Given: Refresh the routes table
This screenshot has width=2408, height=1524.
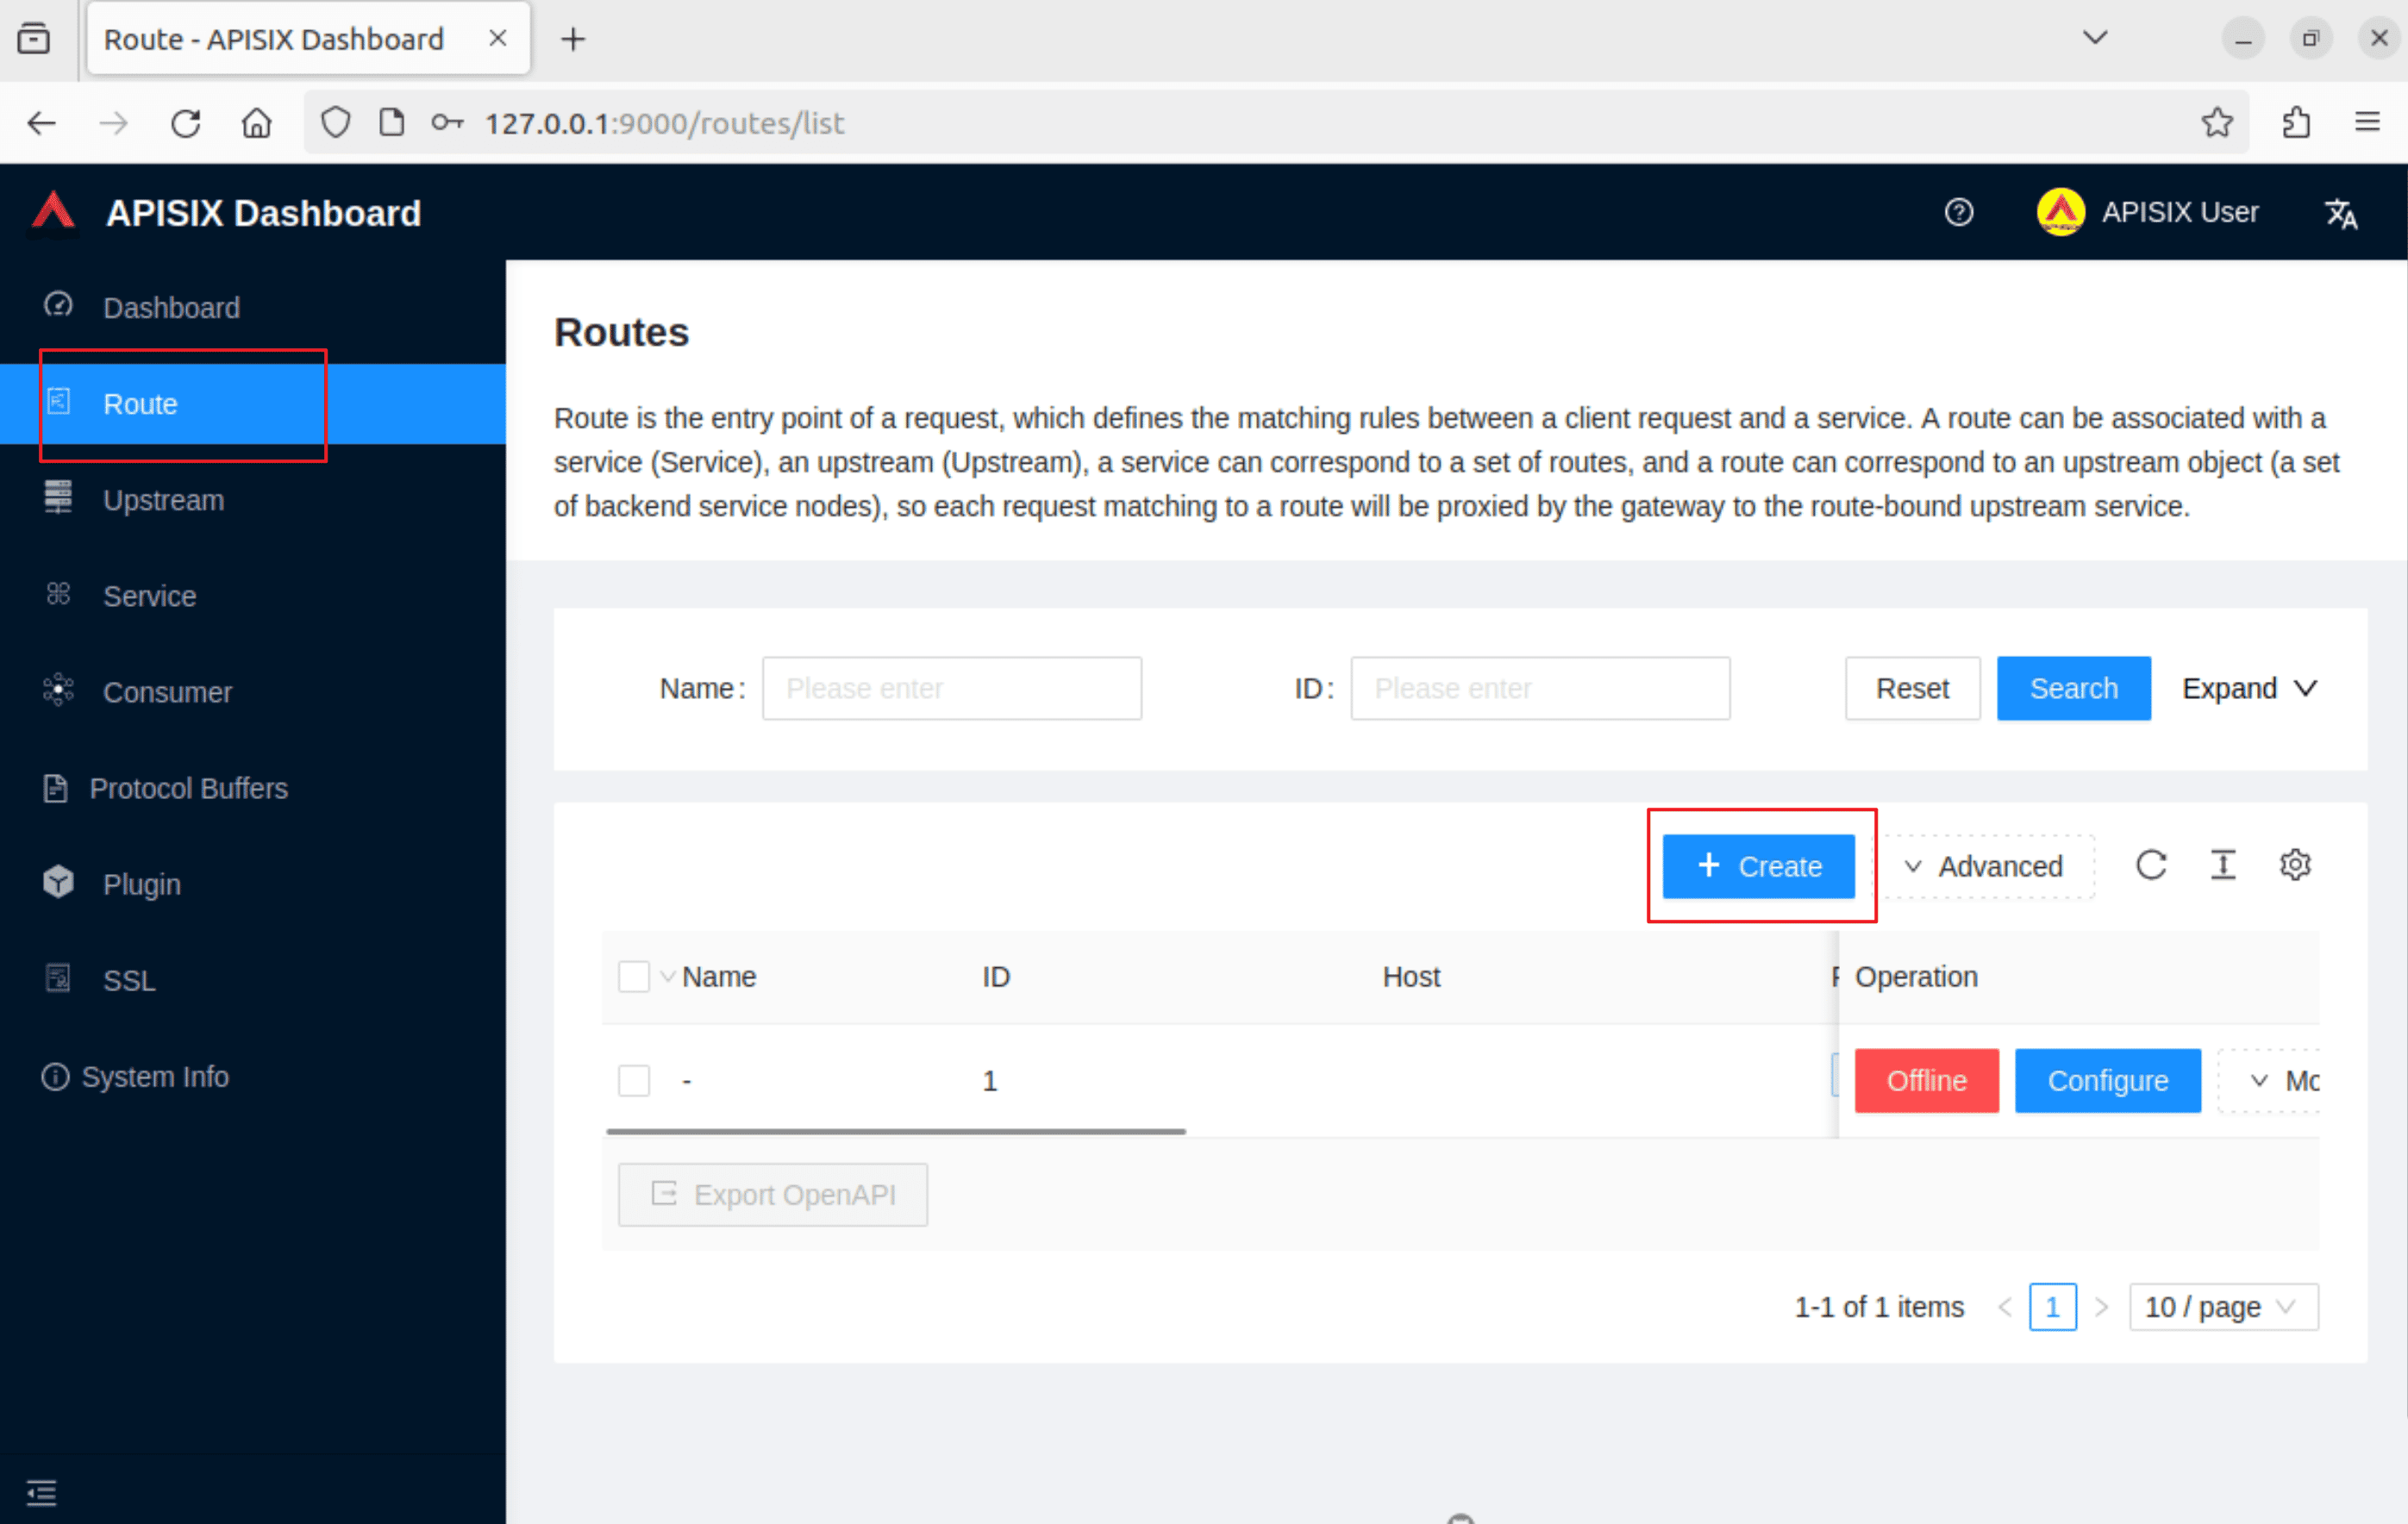Looking at the screenshot, I should tap(2151, 865).
